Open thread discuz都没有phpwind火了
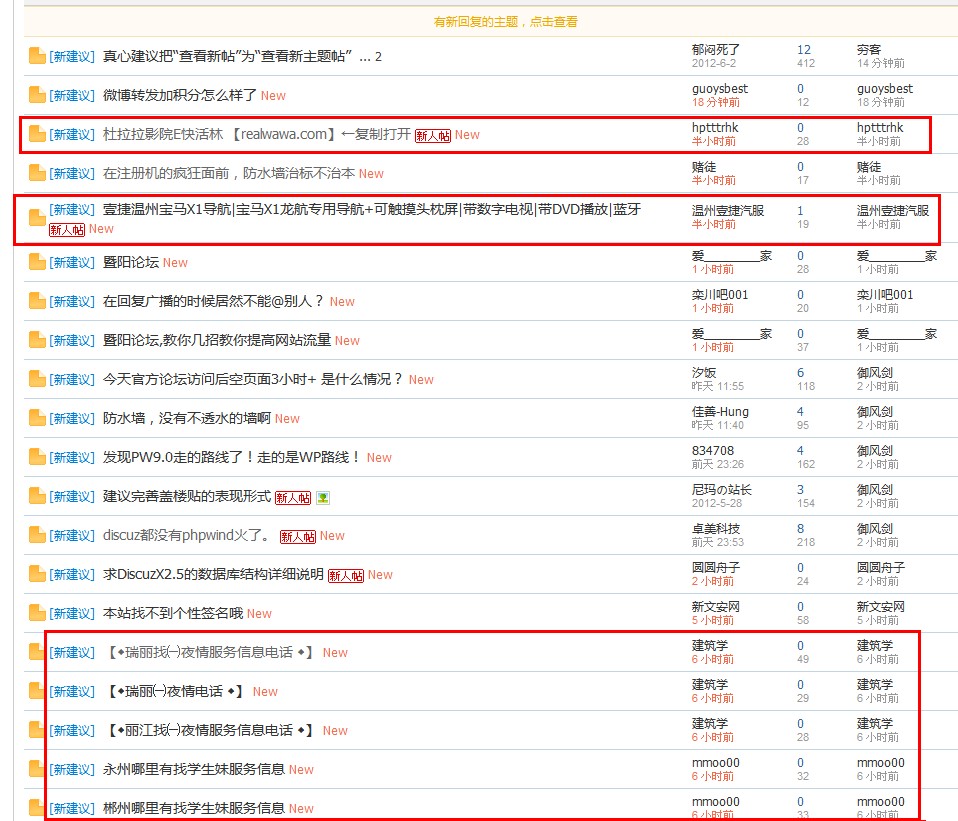 [186, 535]
